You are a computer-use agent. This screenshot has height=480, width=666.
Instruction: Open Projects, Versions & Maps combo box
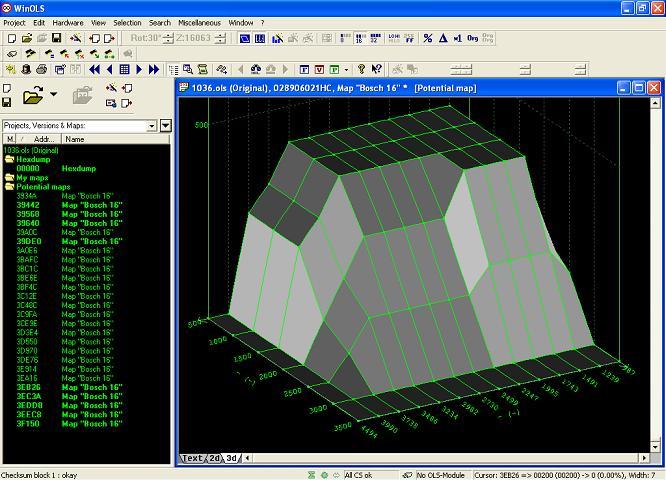pyautogui.click(x=79, y=126)
